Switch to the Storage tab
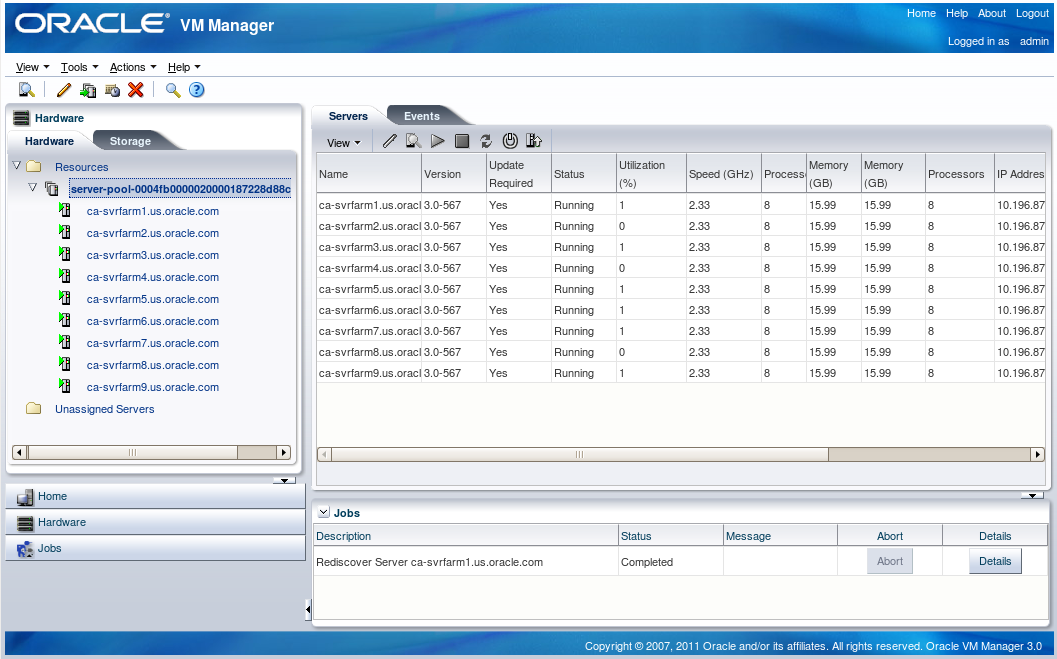 130,141
